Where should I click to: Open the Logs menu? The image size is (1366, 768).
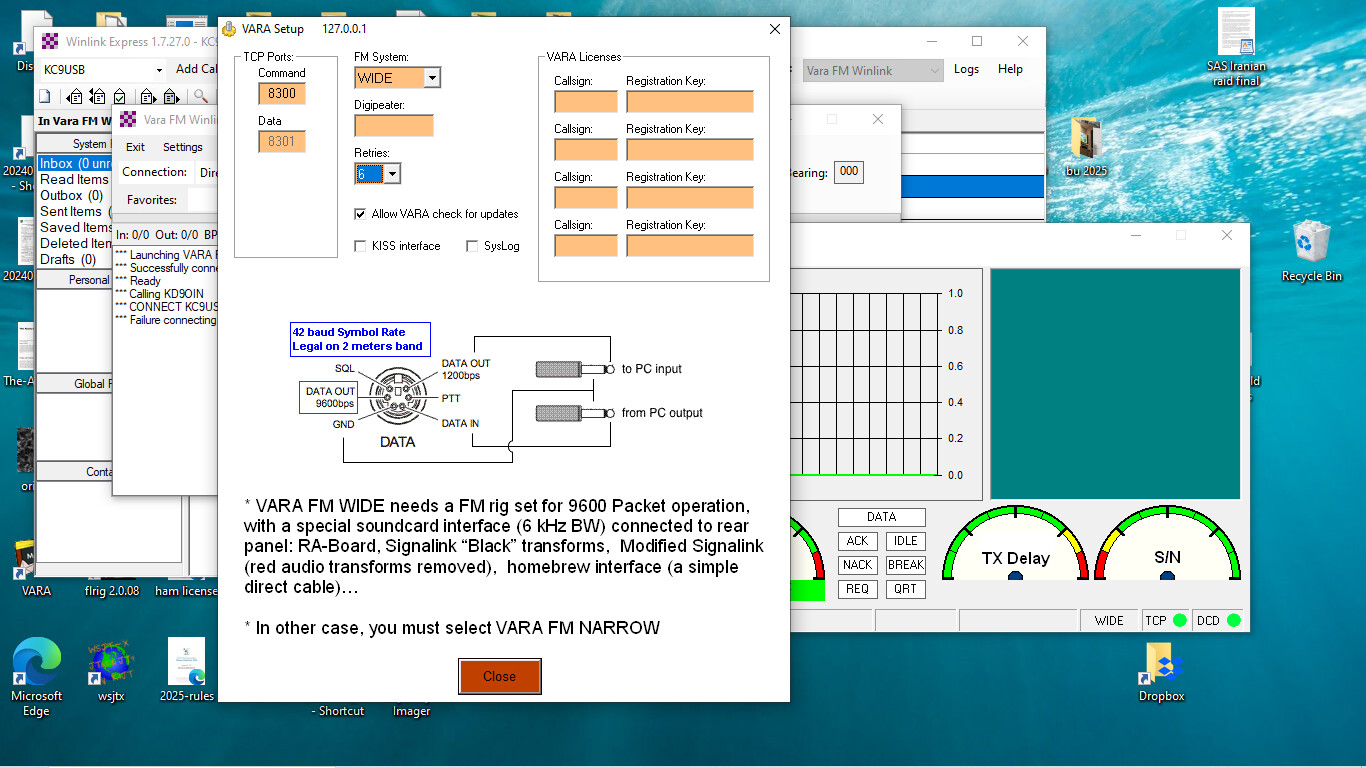966,69
